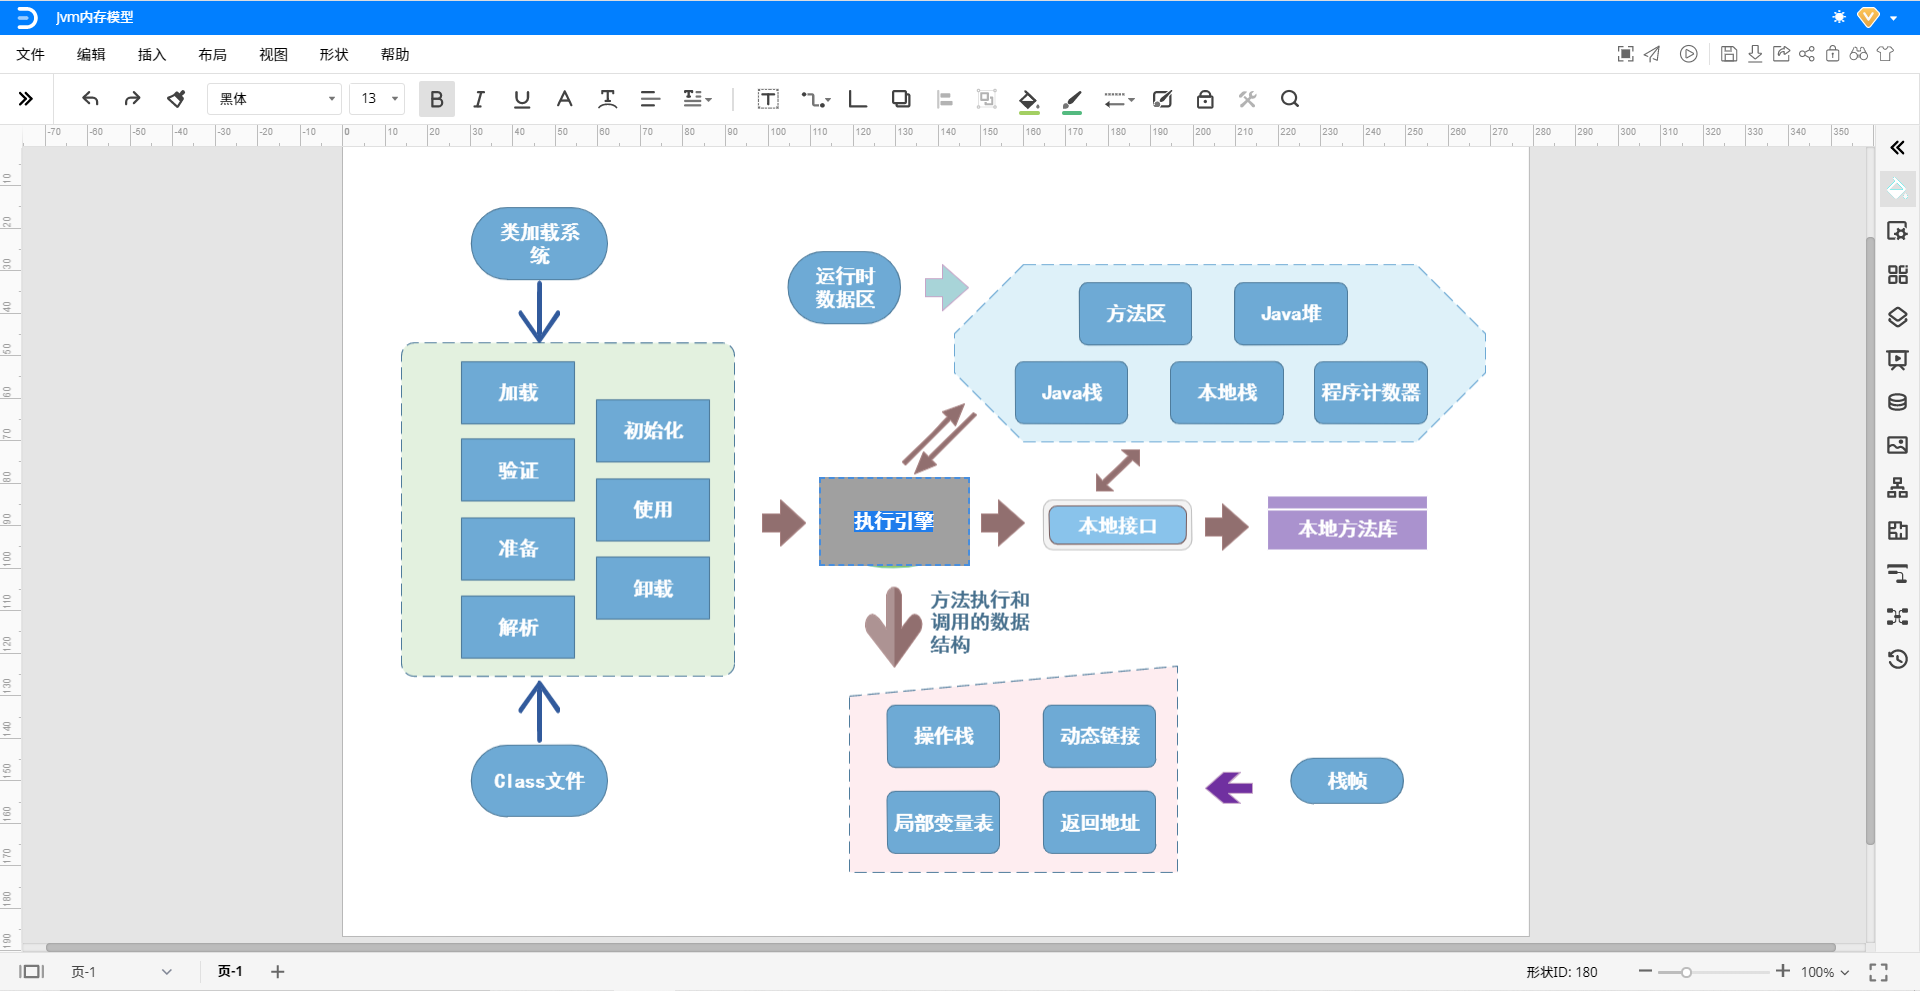Open the 100% zoom level dropdown

(x=1825, y=972)
